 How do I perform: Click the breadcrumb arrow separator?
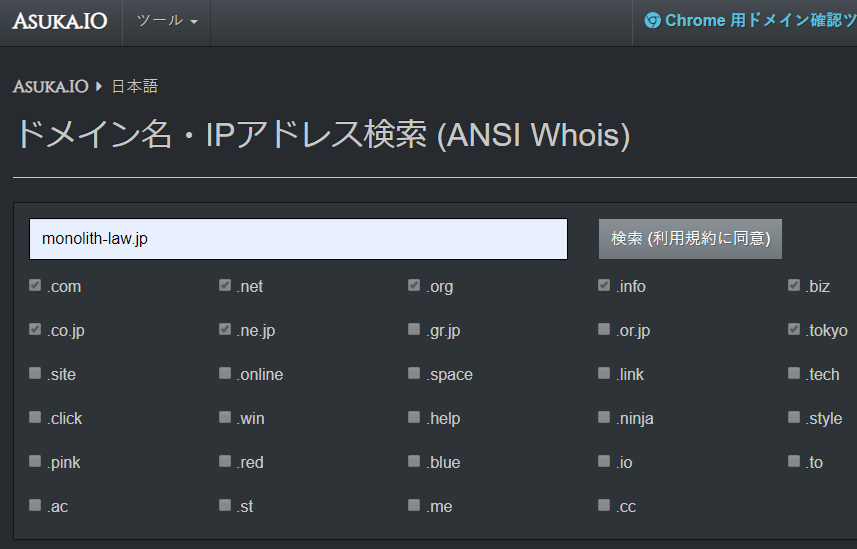99,86
